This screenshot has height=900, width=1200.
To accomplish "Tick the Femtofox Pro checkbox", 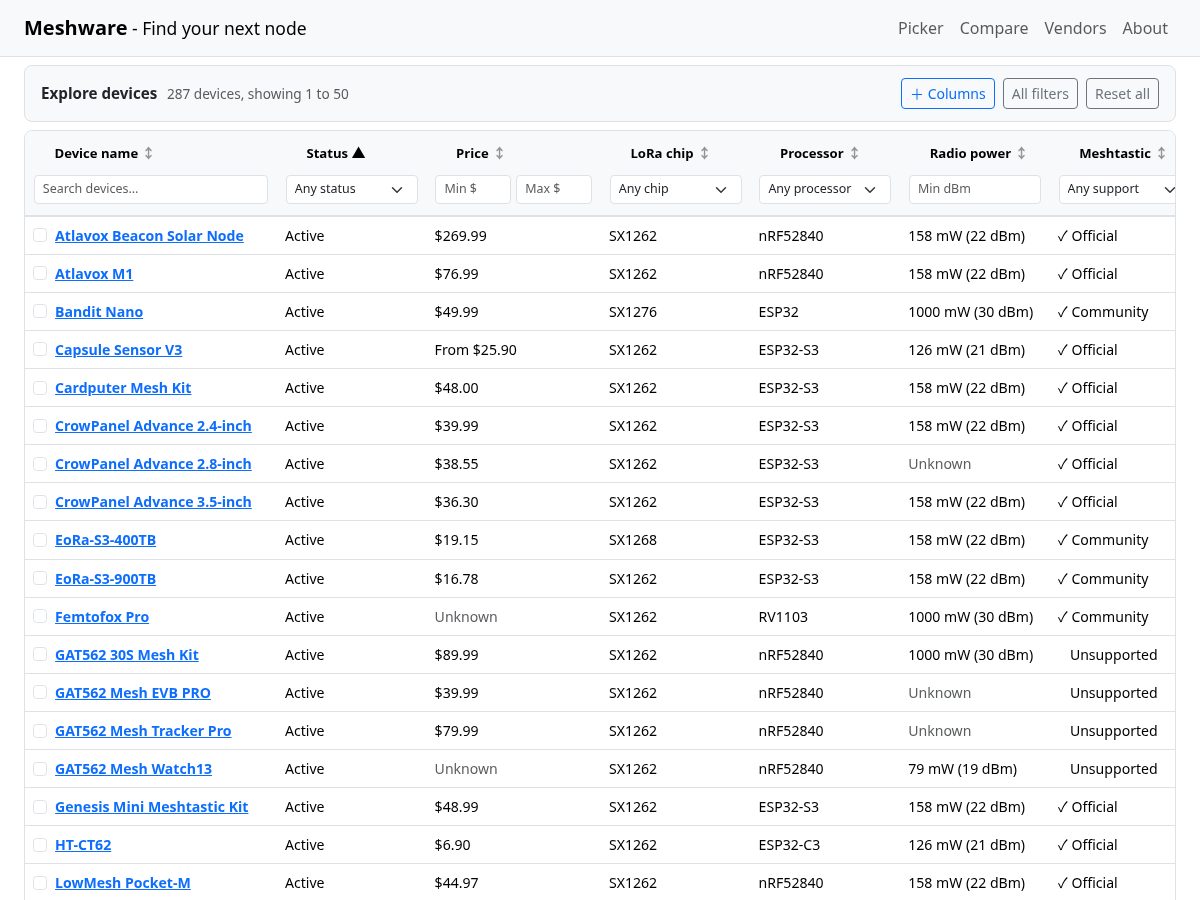I will [x=40, y=616].
